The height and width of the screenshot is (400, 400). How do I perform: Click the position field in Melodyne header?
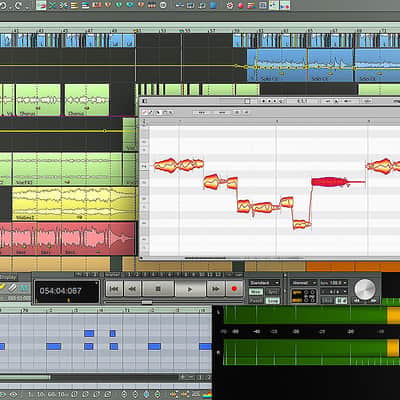[x=302, y=101]
